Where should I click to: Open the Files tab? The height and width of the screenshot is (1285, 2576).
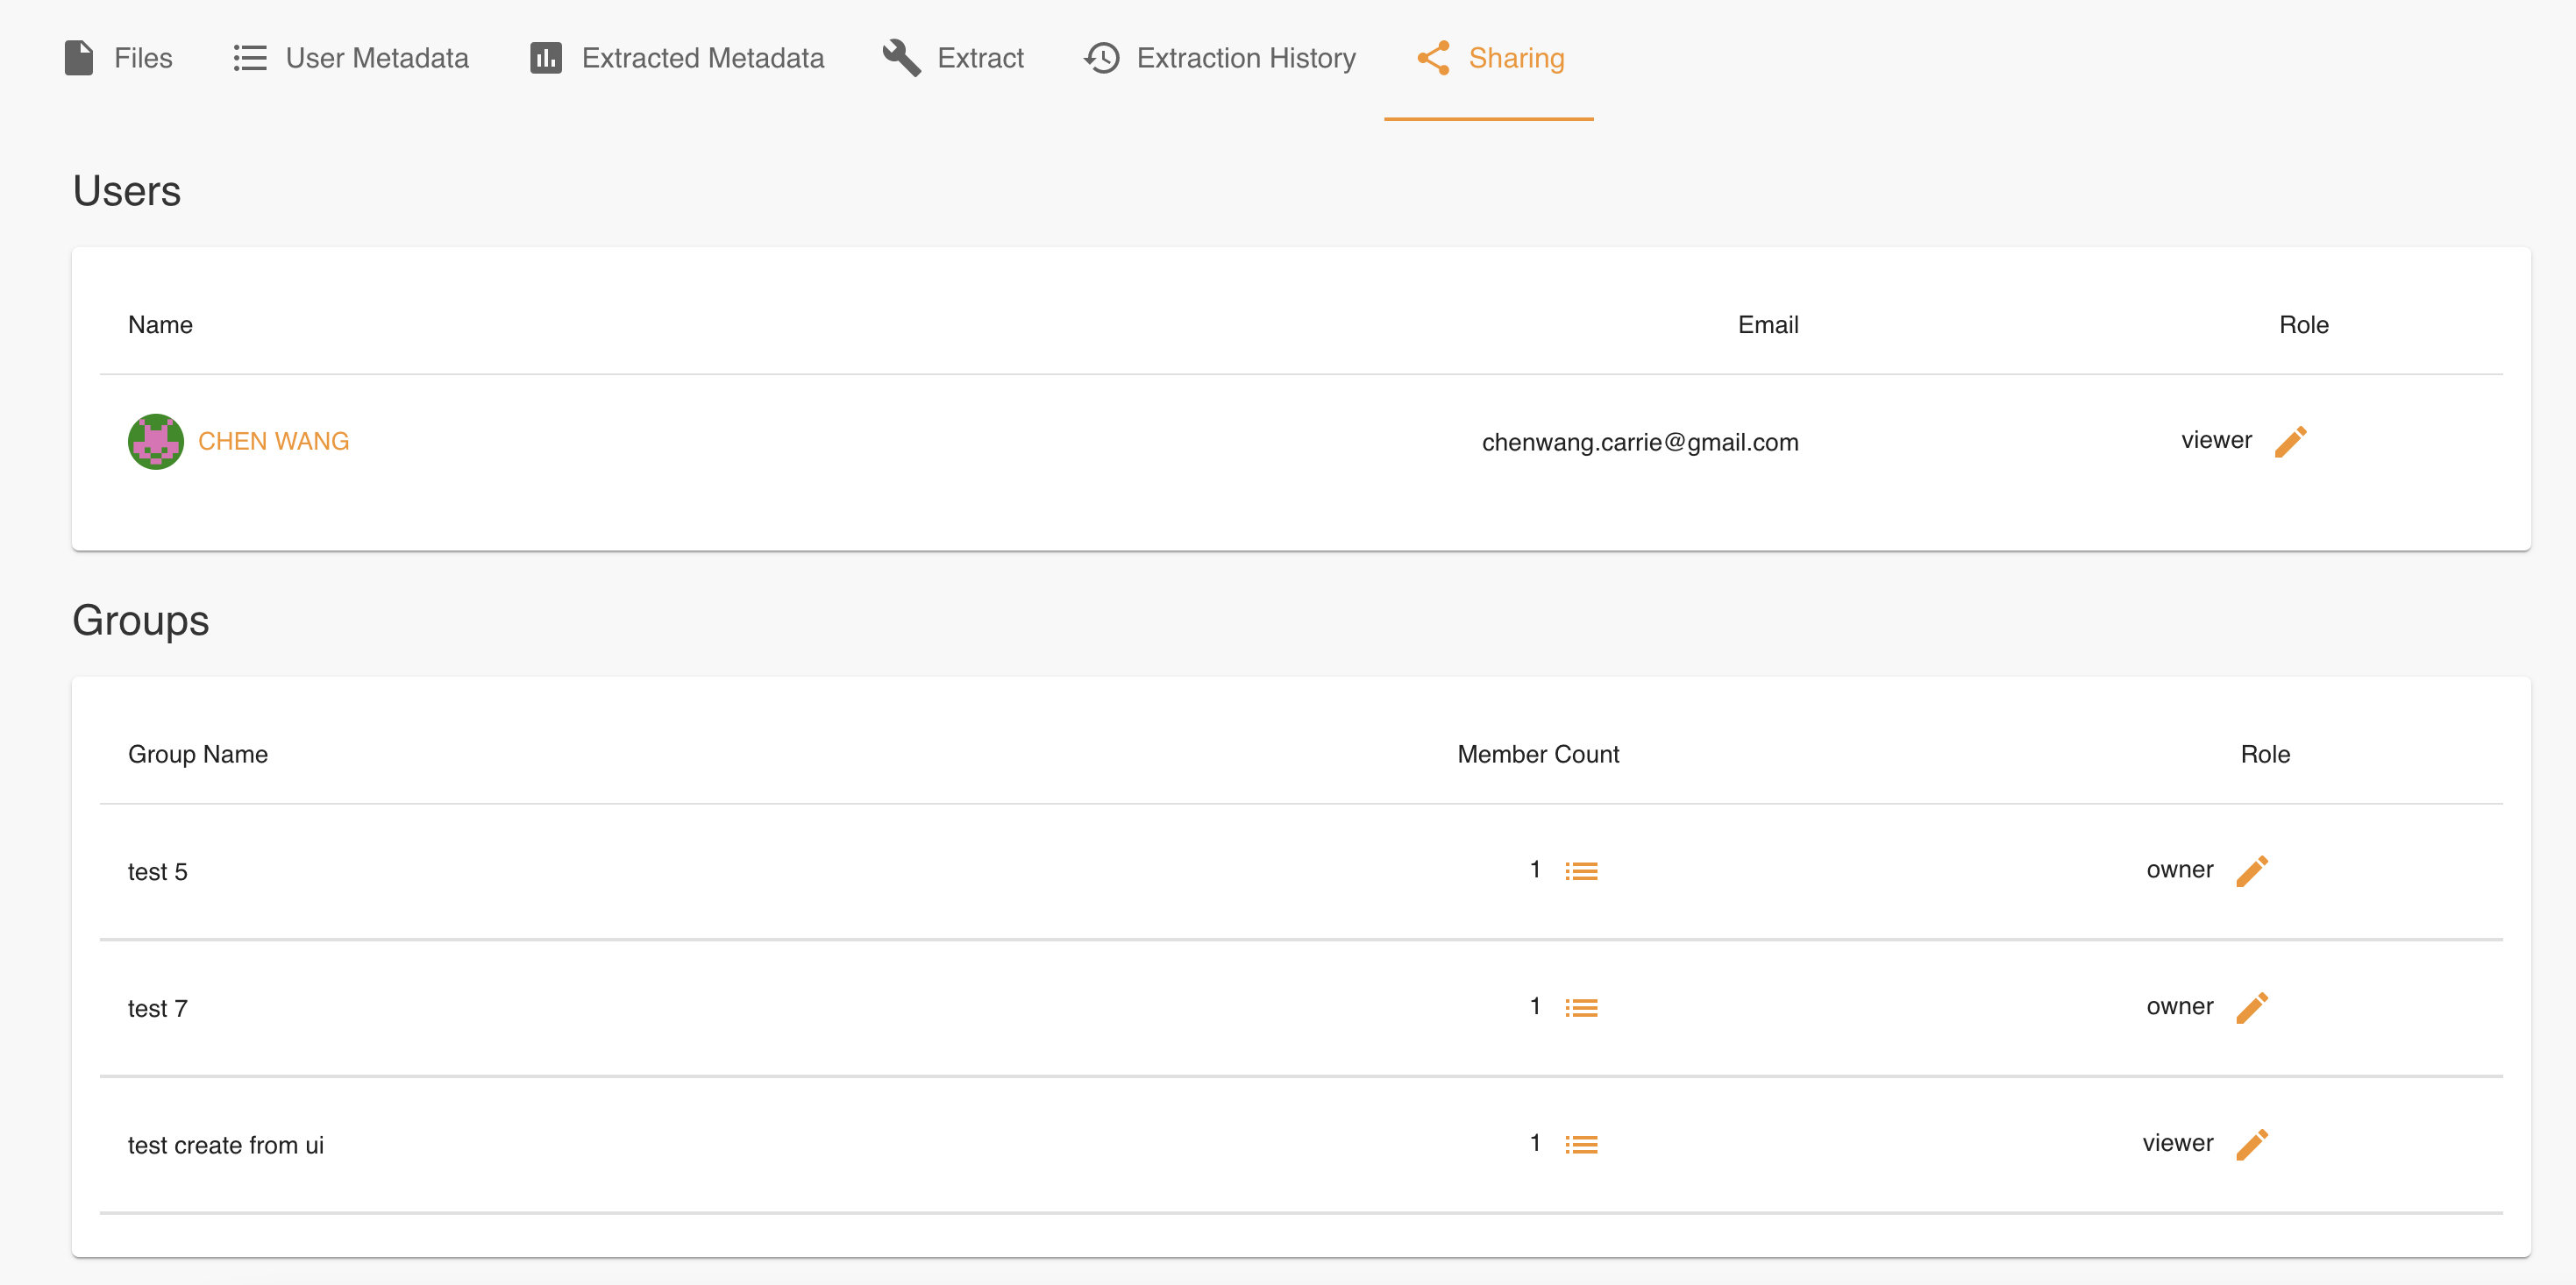[x=118, y=58]
